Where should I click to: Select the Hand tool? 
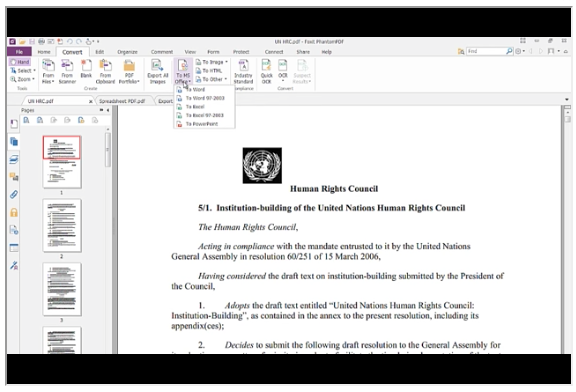(20, 62)
